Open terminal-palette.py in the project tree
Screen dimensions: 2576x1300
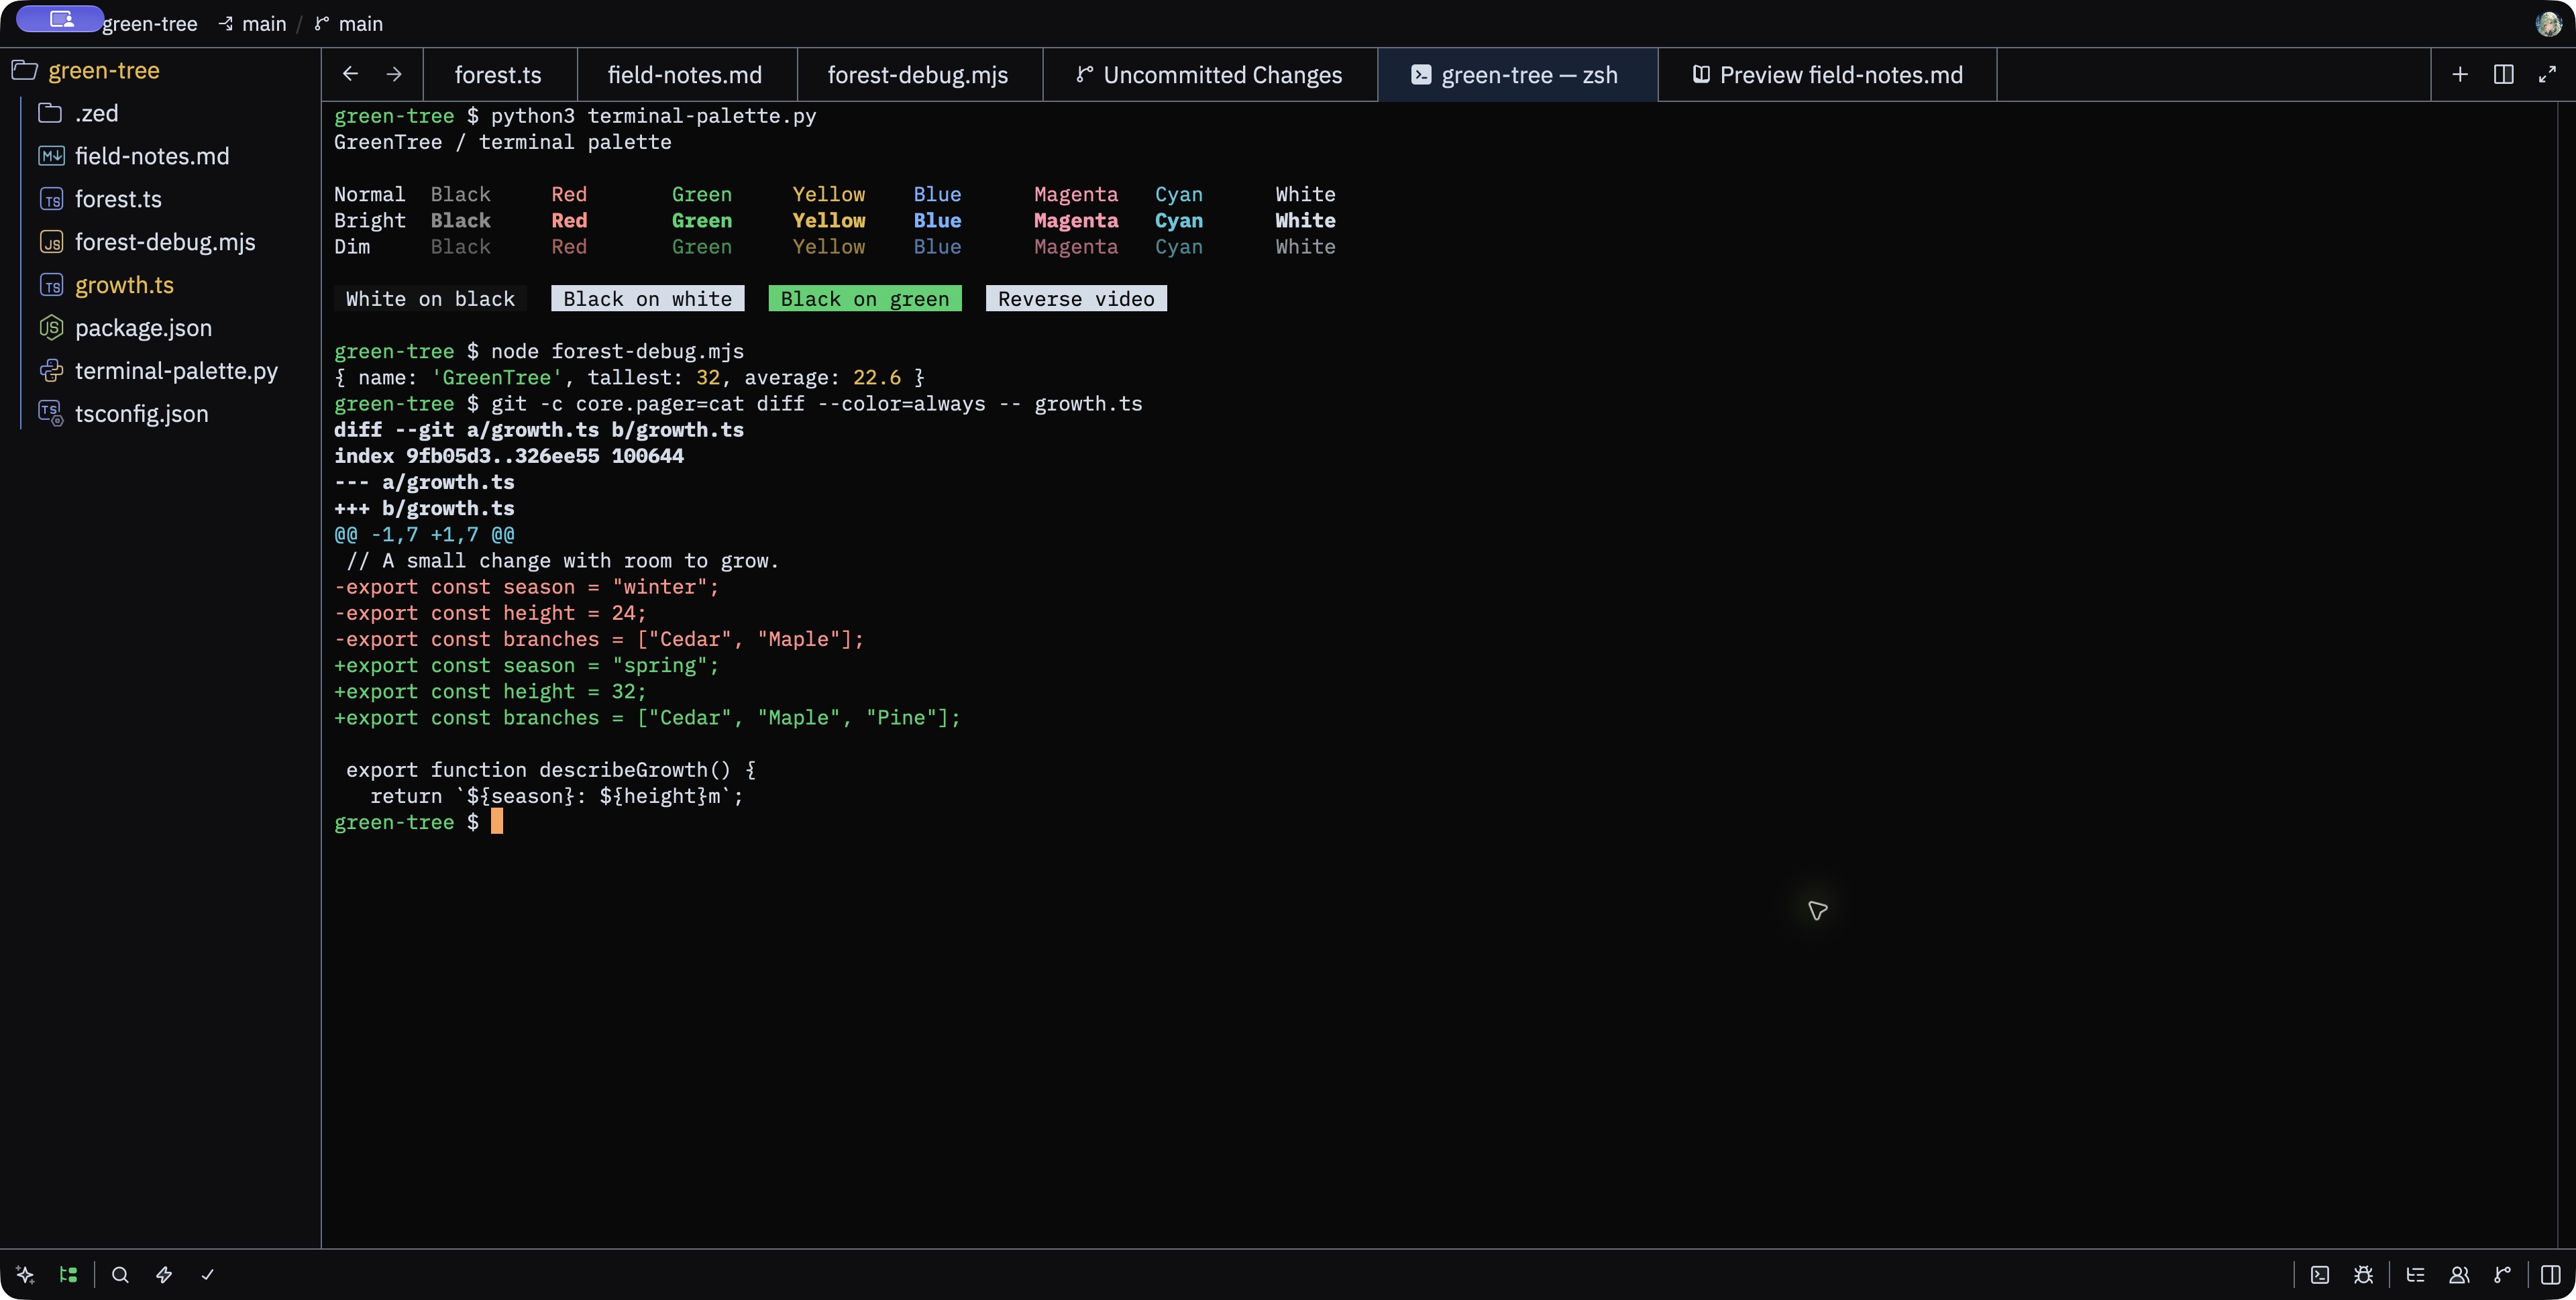coord(160,371)
